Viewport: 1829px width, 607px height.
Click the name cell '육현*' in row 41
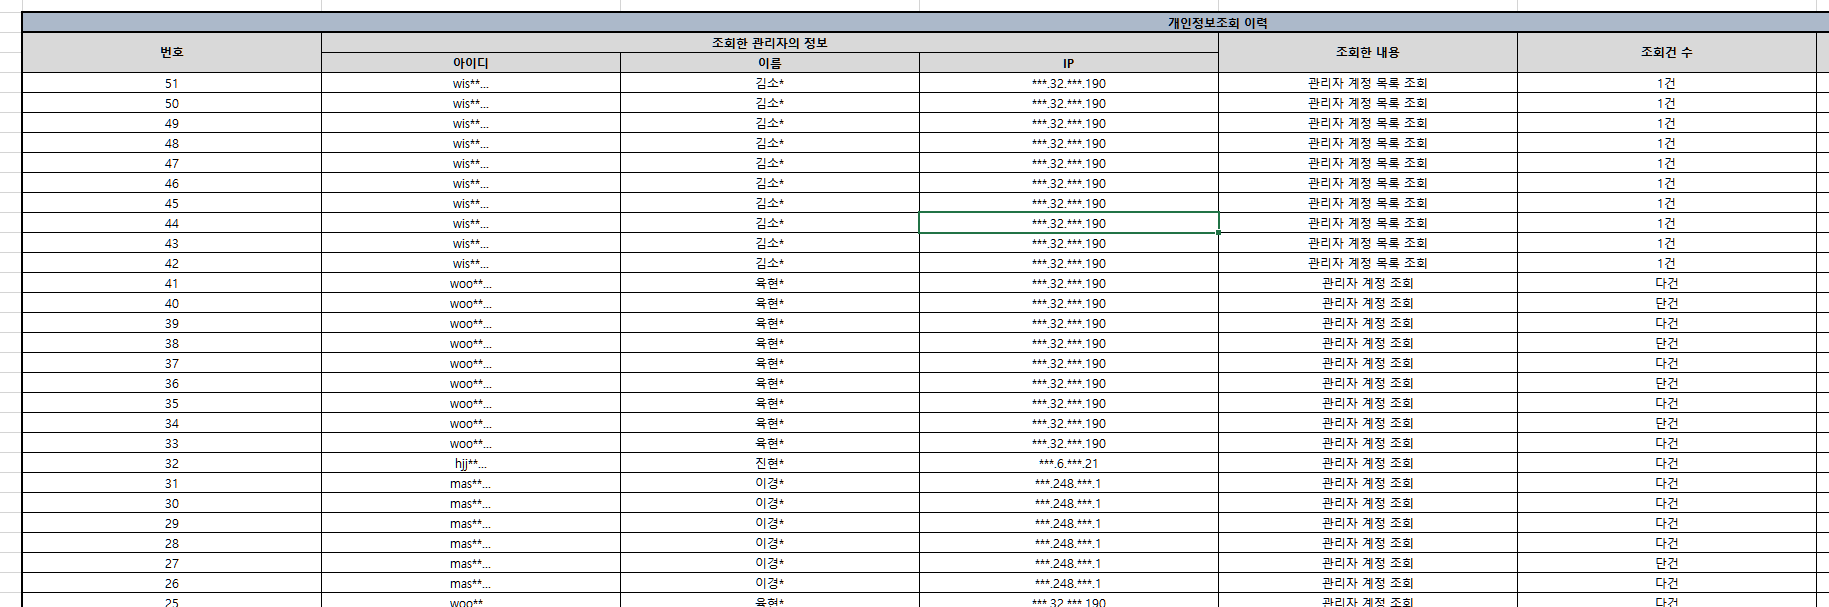769,284
